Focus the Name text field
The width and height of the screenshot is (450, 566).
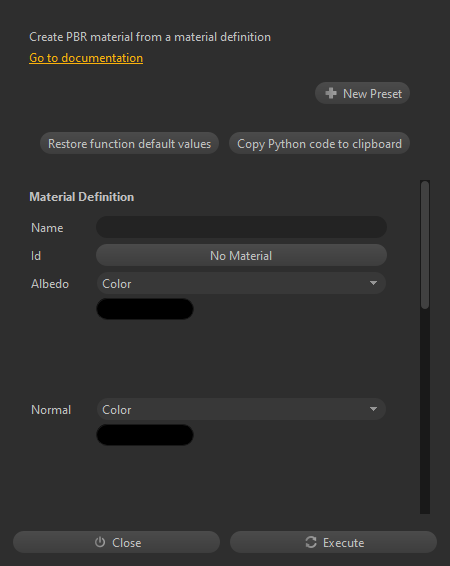[x=241, y=227]
